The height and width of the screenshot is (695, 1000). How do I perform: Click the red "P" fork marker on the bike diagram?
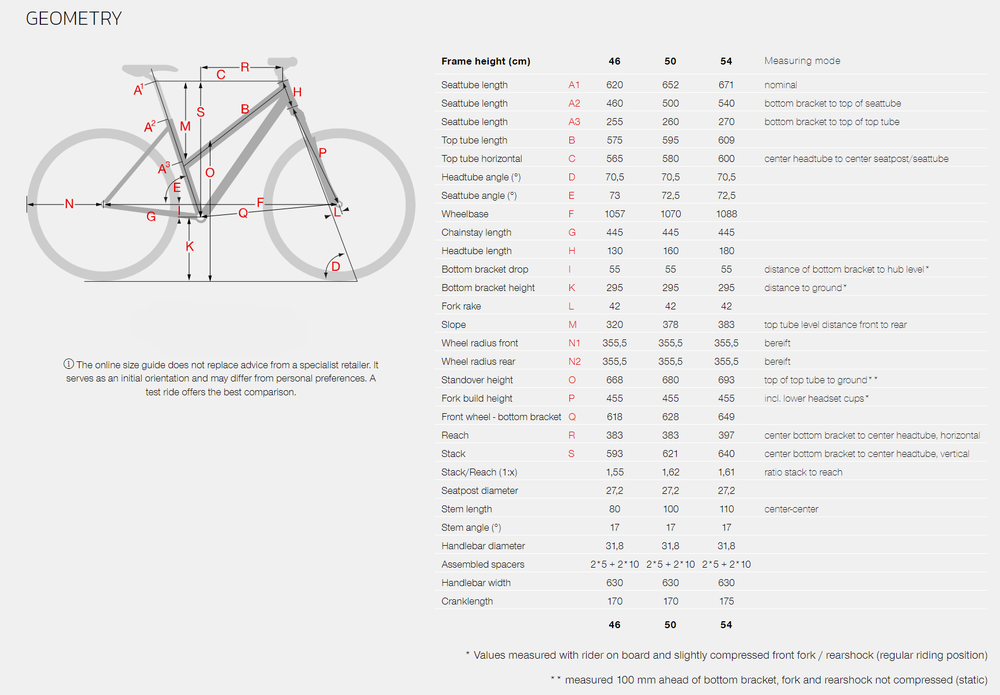322,152
